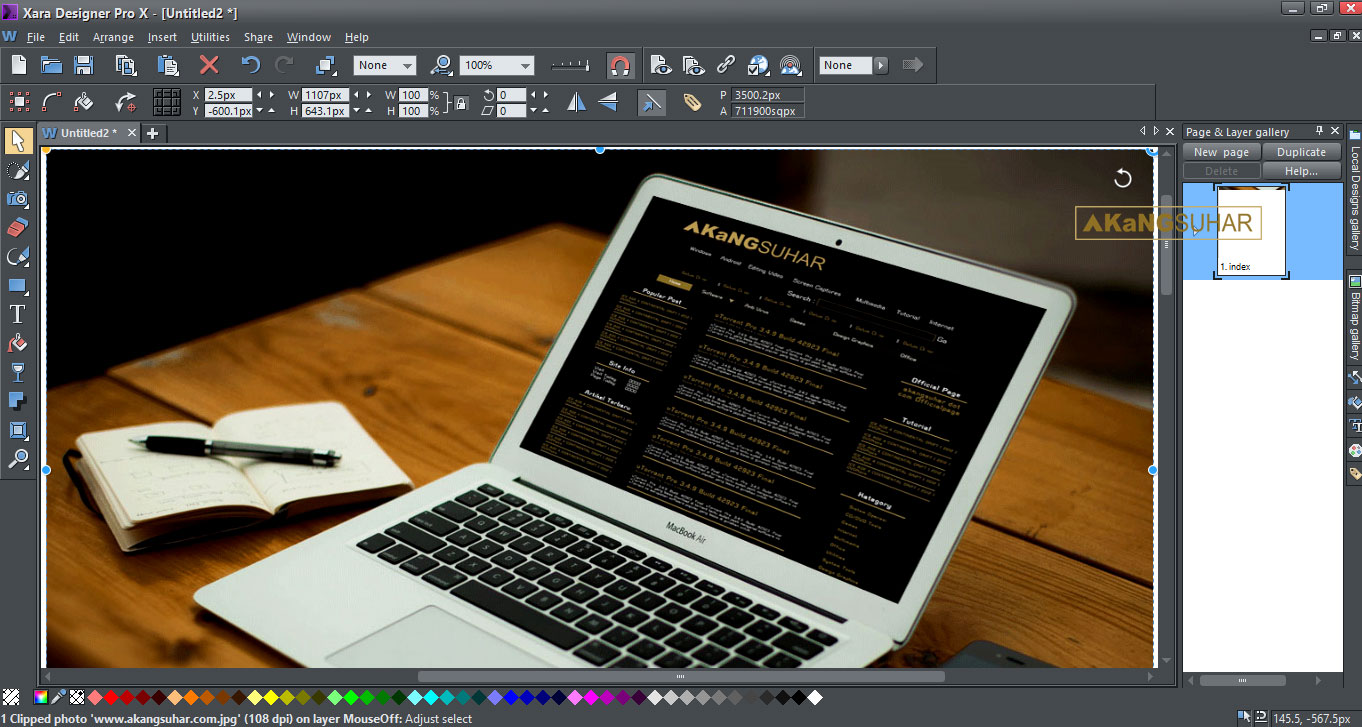Open the Insert menu
The height and width of the screenshot is (727, 1362).
[162, 37]
